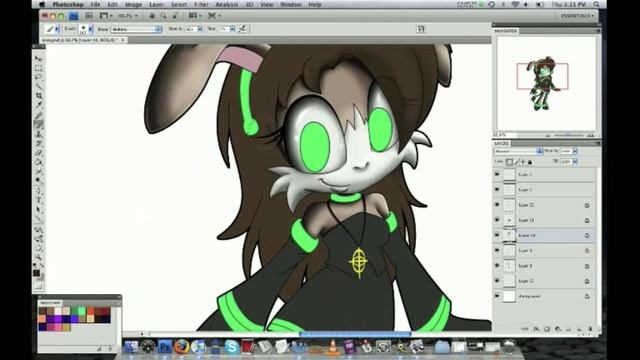Screen dimensions: 640x360
Task: Open the Brush preset picker arrow
Action: click(x=91, y=29)
